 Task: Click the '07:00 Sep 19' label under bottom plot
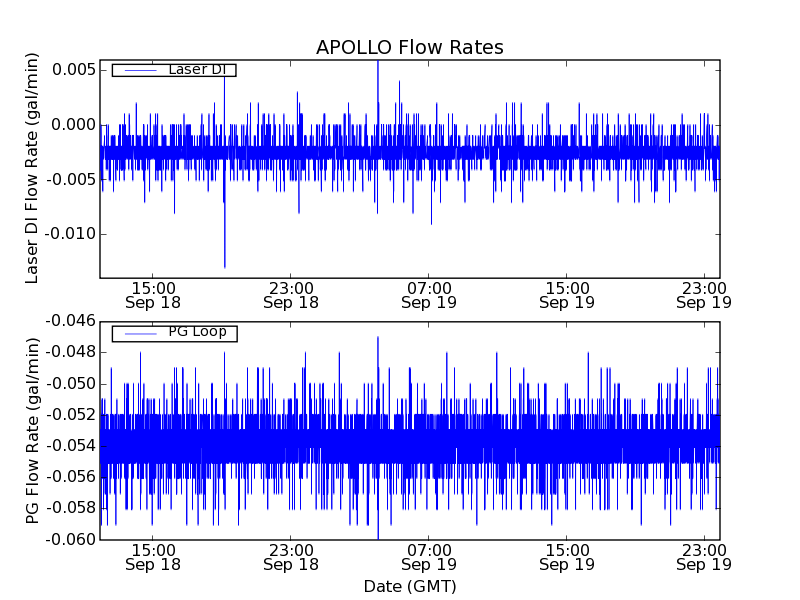pyautogui.click(x=429, y=558)
